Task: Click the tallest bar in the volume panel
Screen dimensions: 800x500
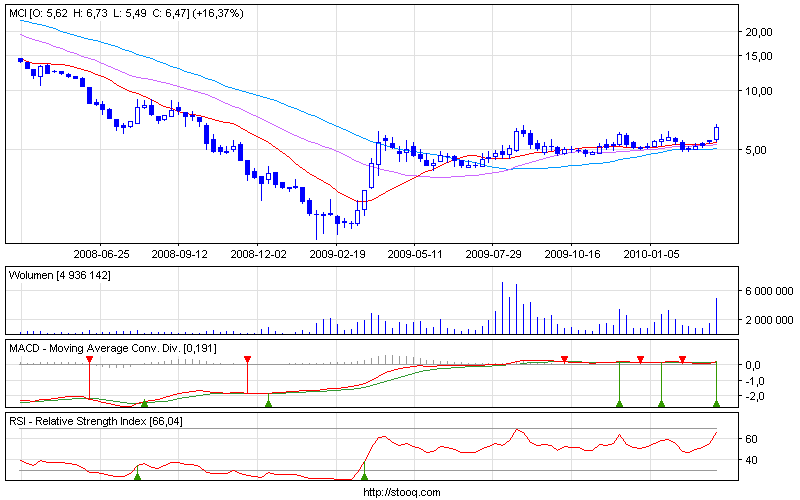Action: coord(502,308)
